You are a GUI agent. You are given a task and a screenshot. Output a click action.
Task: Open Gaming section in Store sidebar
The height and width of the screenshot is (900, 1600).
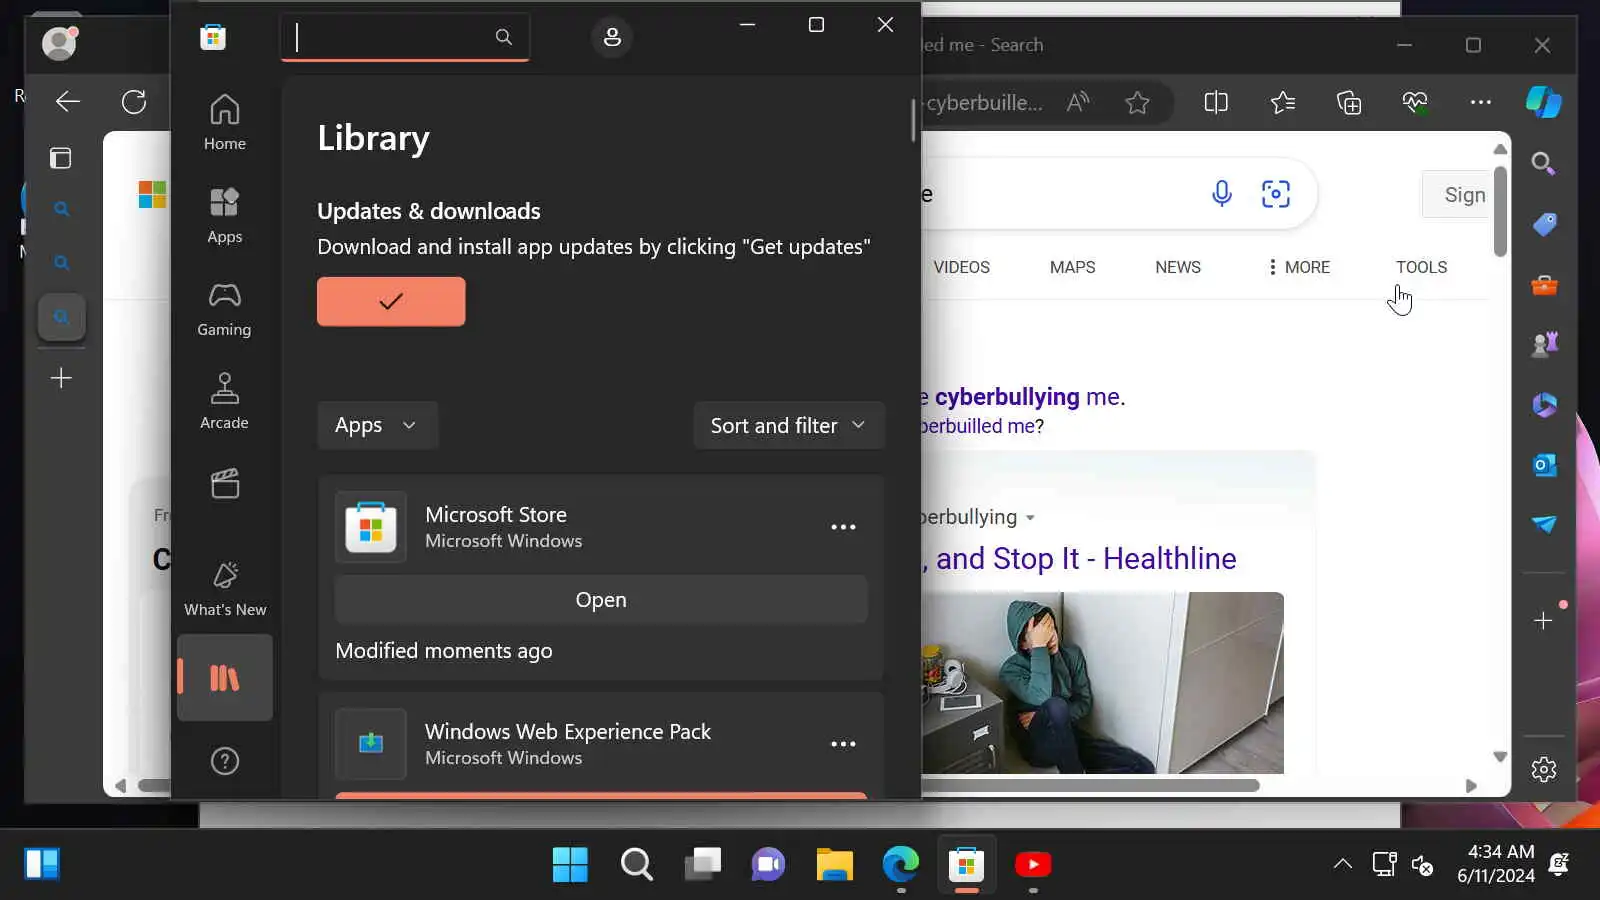[225, 309]
